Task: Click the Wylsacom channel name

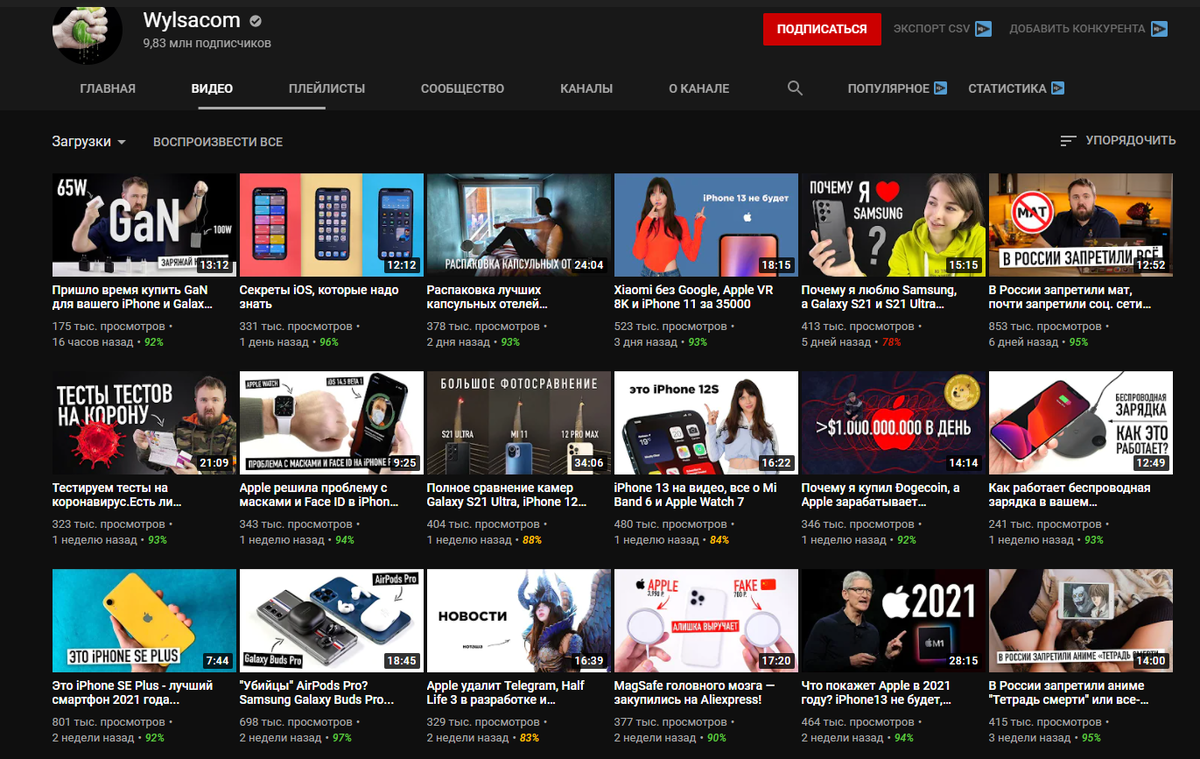Action: [193, 21]
